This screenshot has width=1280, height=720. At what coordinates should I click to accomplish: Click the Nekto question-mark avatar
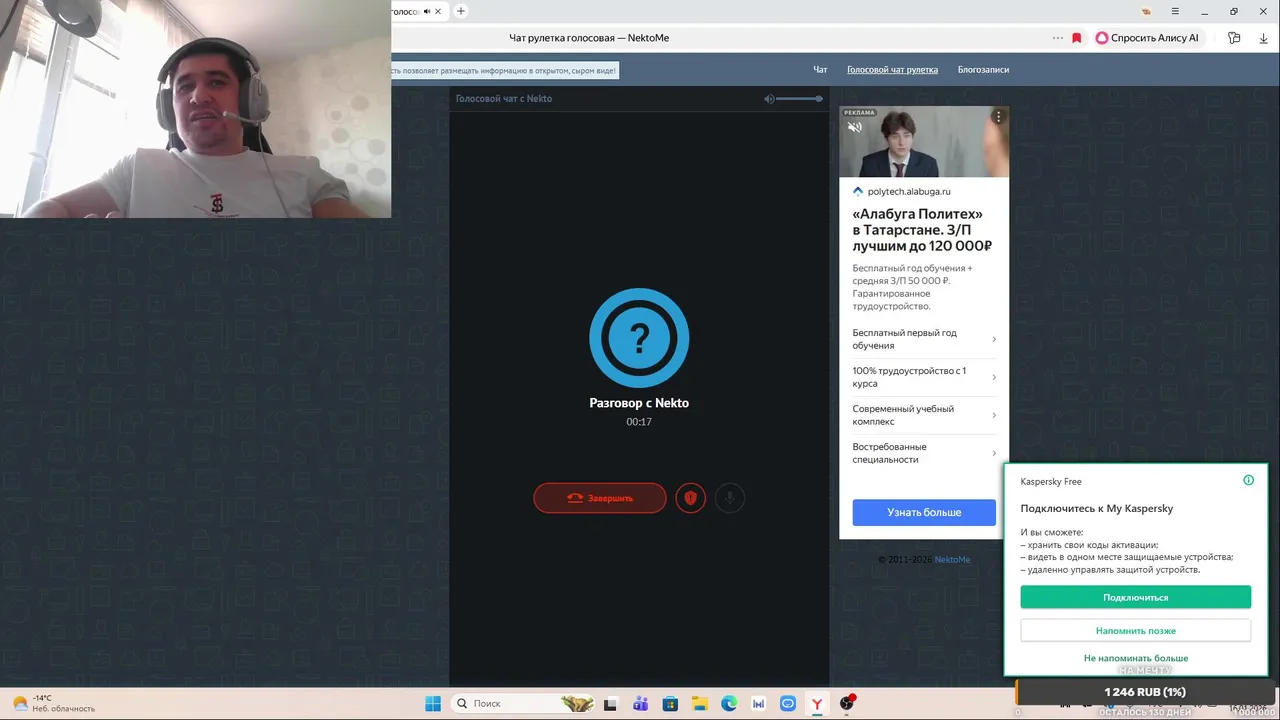pos(639,338)
